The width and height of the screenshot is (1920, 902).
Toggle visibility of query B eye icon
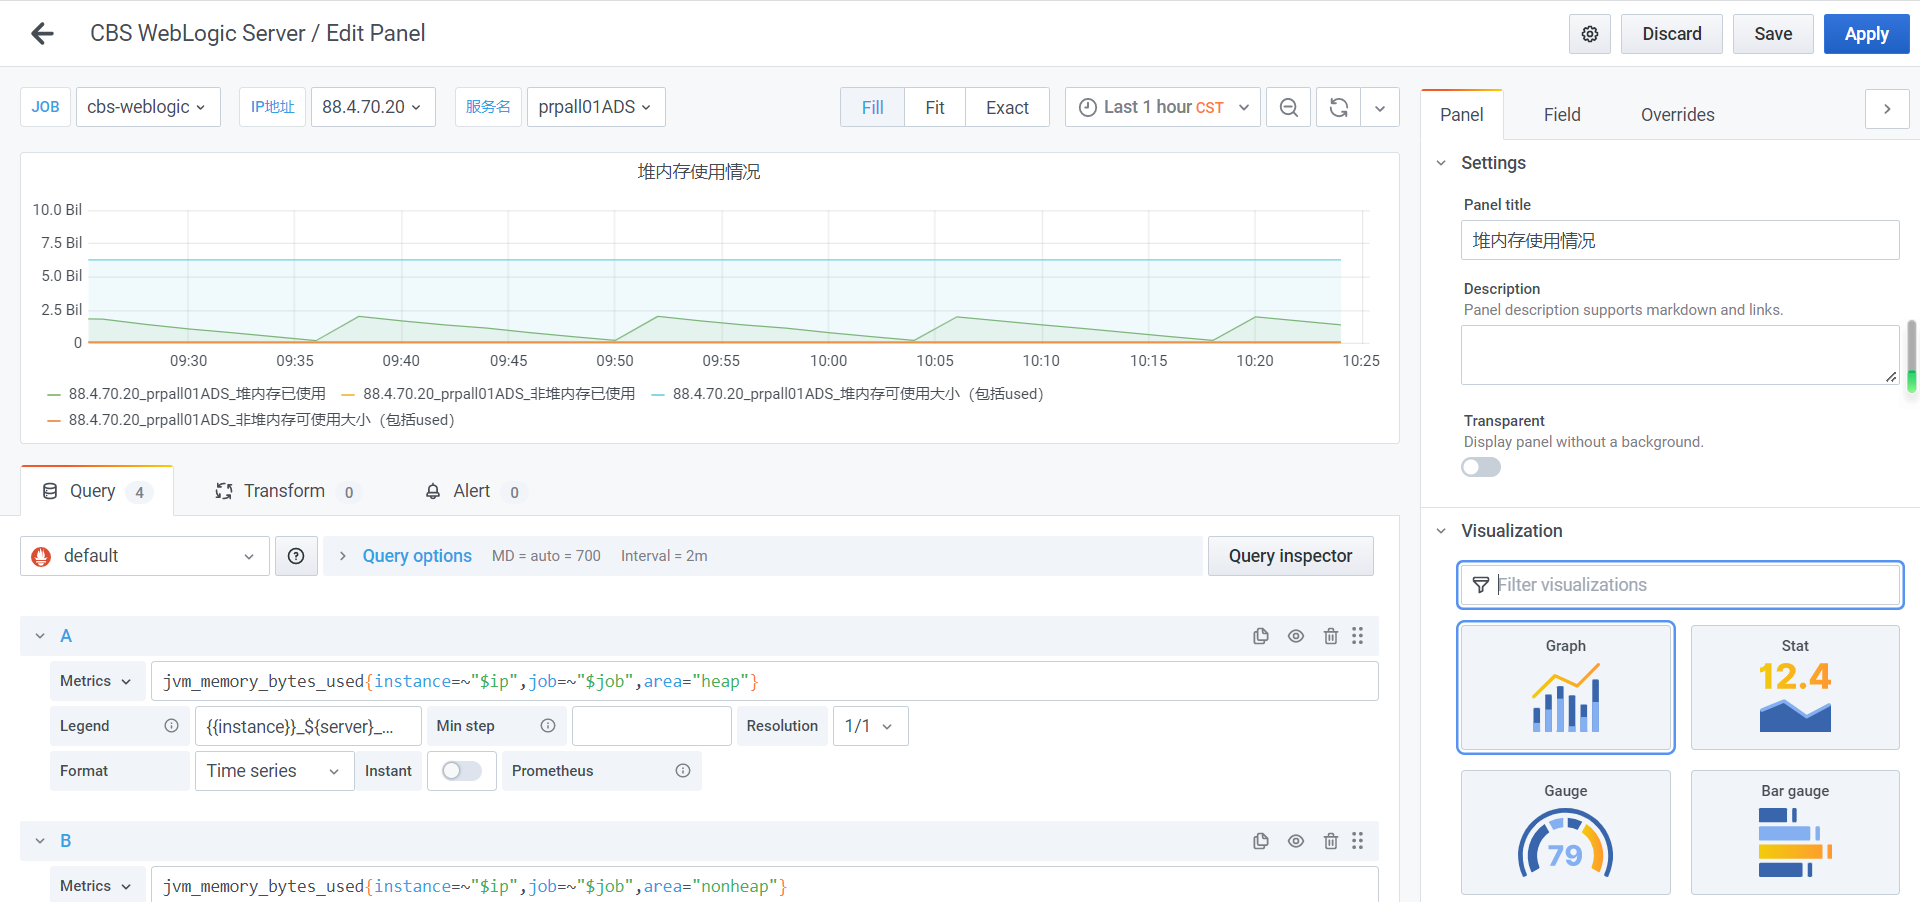[x=1296, y=841]
